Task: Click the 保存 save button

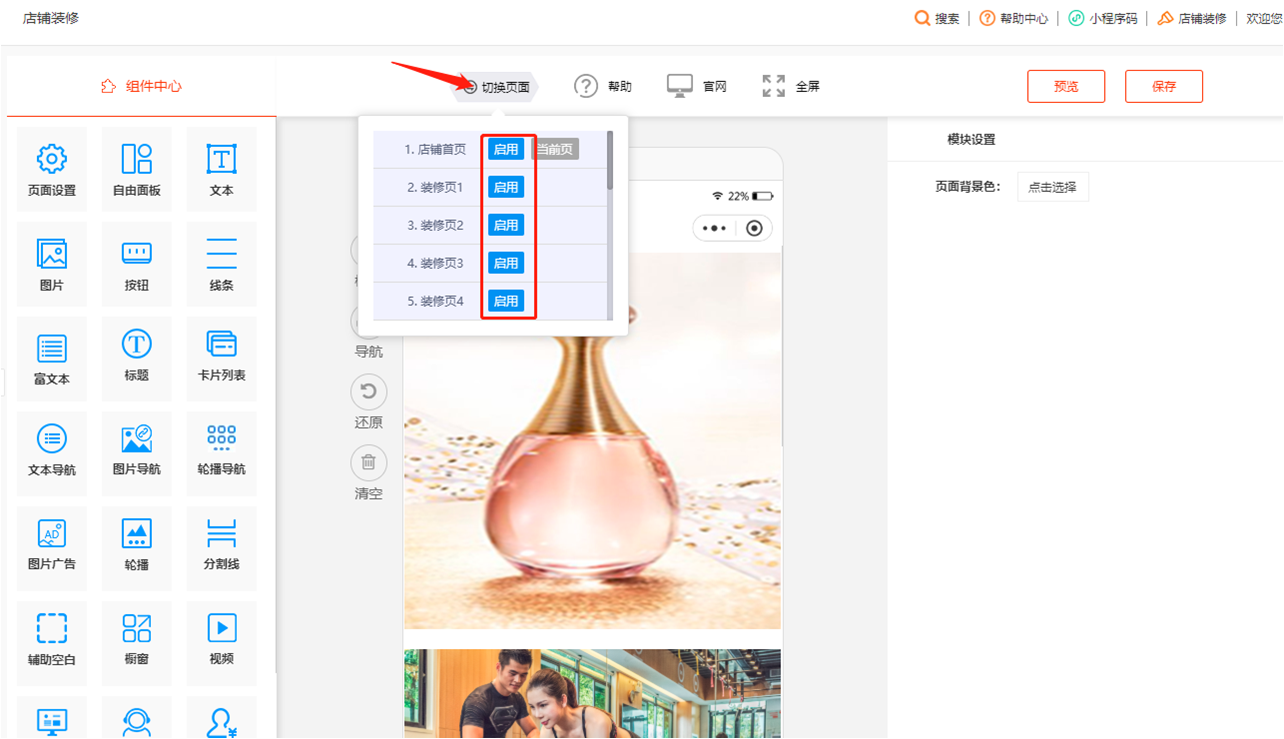Action: pyautogui.click(x=1164, y=87)
